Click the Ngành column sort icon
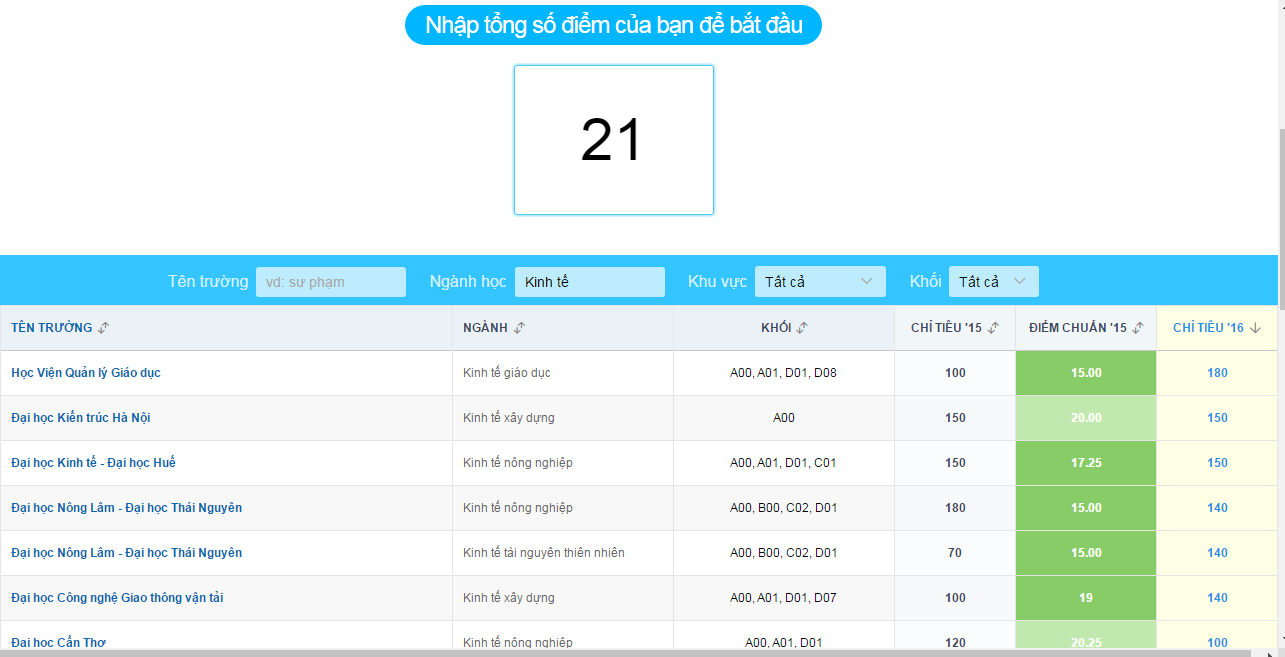The height and width of the screenshot is (657, 1285). coord(519,328)
